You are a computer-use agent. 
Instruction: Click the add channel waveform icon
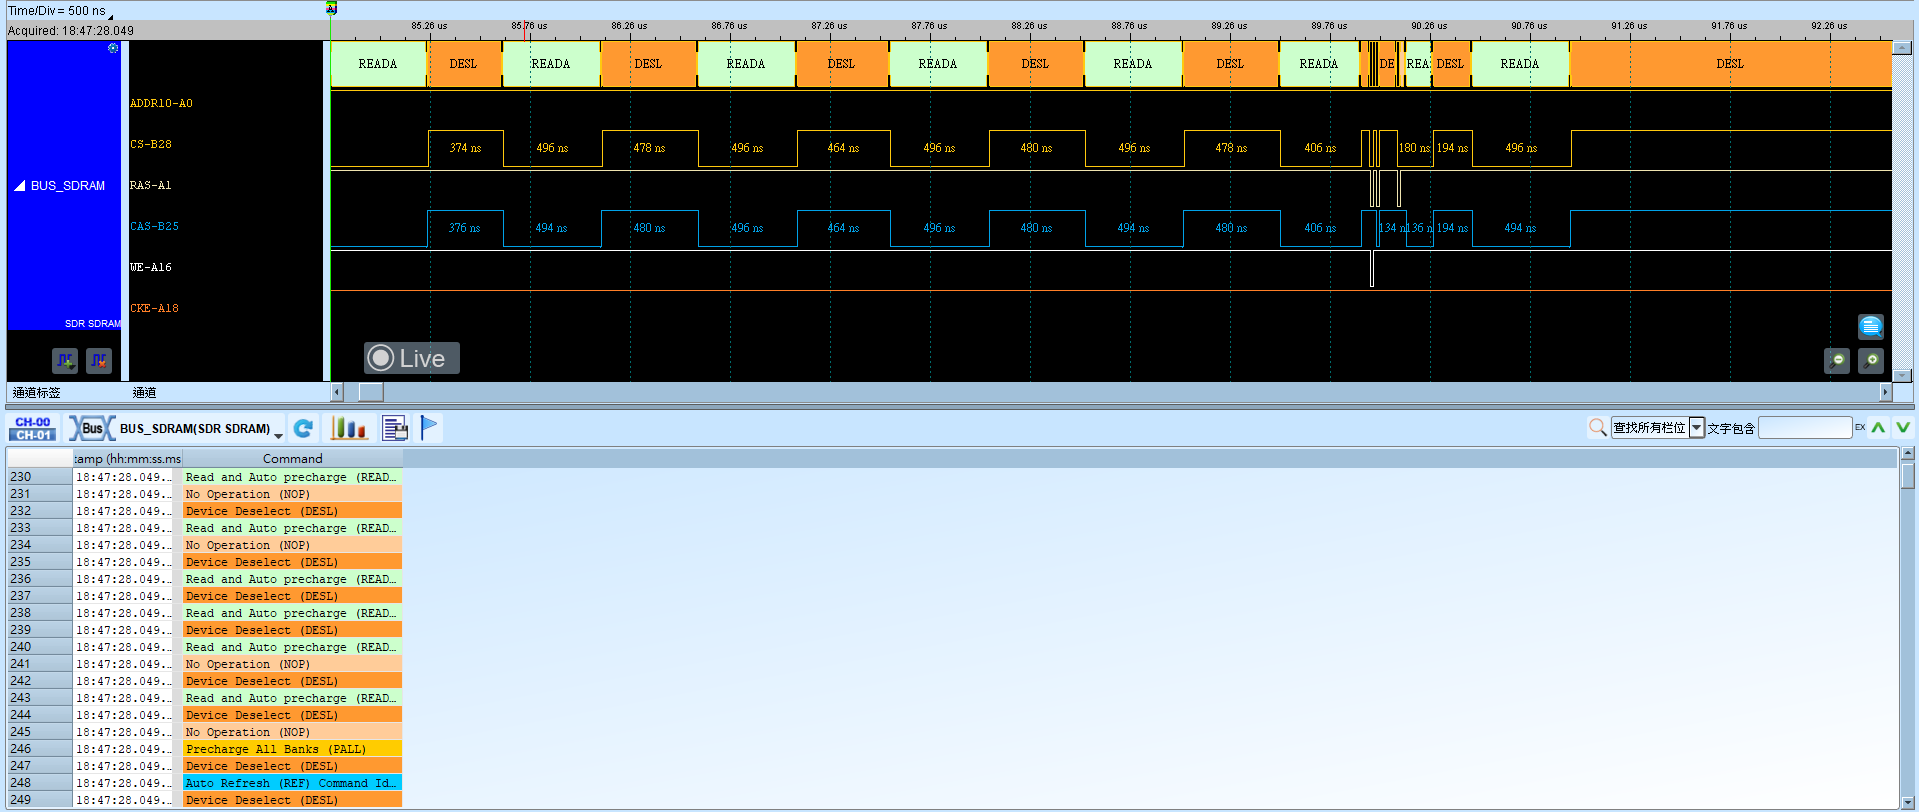click(65, 360)
